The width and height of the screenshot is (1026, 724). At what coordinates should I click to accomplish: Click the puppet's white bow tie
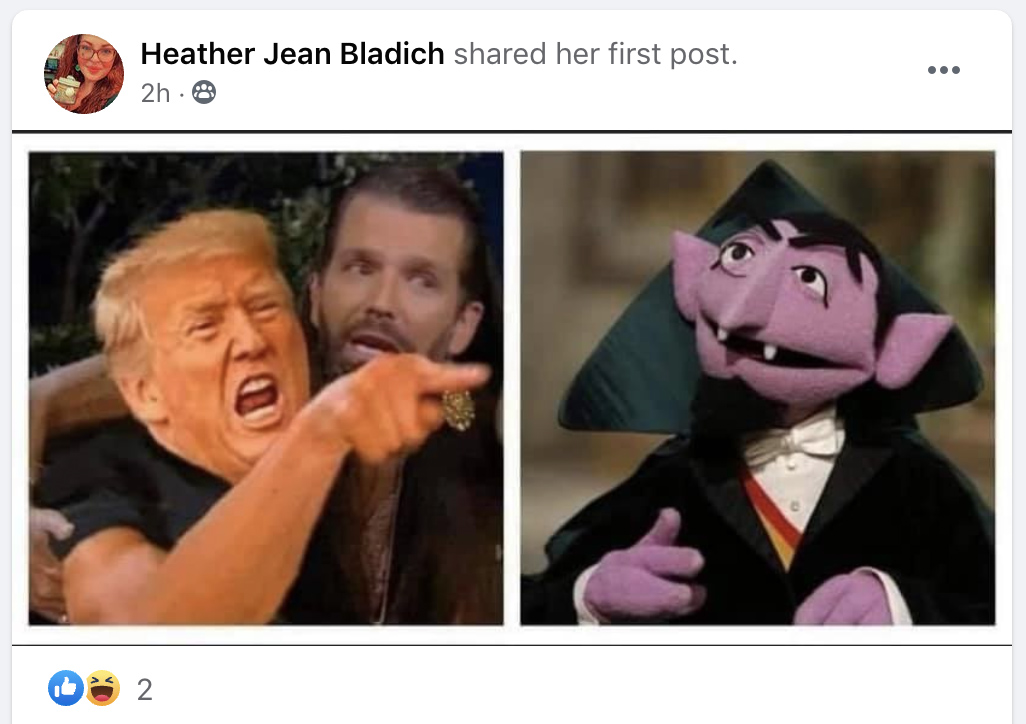(795, 439)
